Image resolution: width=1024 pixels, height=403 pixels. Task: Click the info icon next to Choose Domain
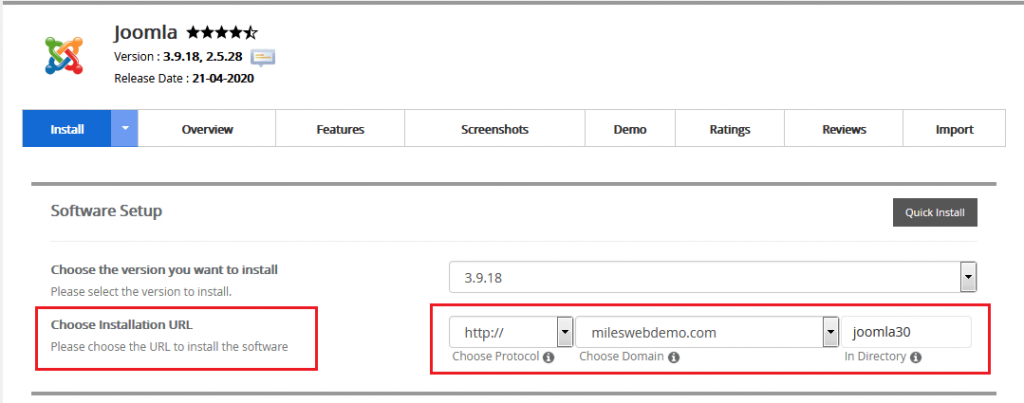(673, 357)
